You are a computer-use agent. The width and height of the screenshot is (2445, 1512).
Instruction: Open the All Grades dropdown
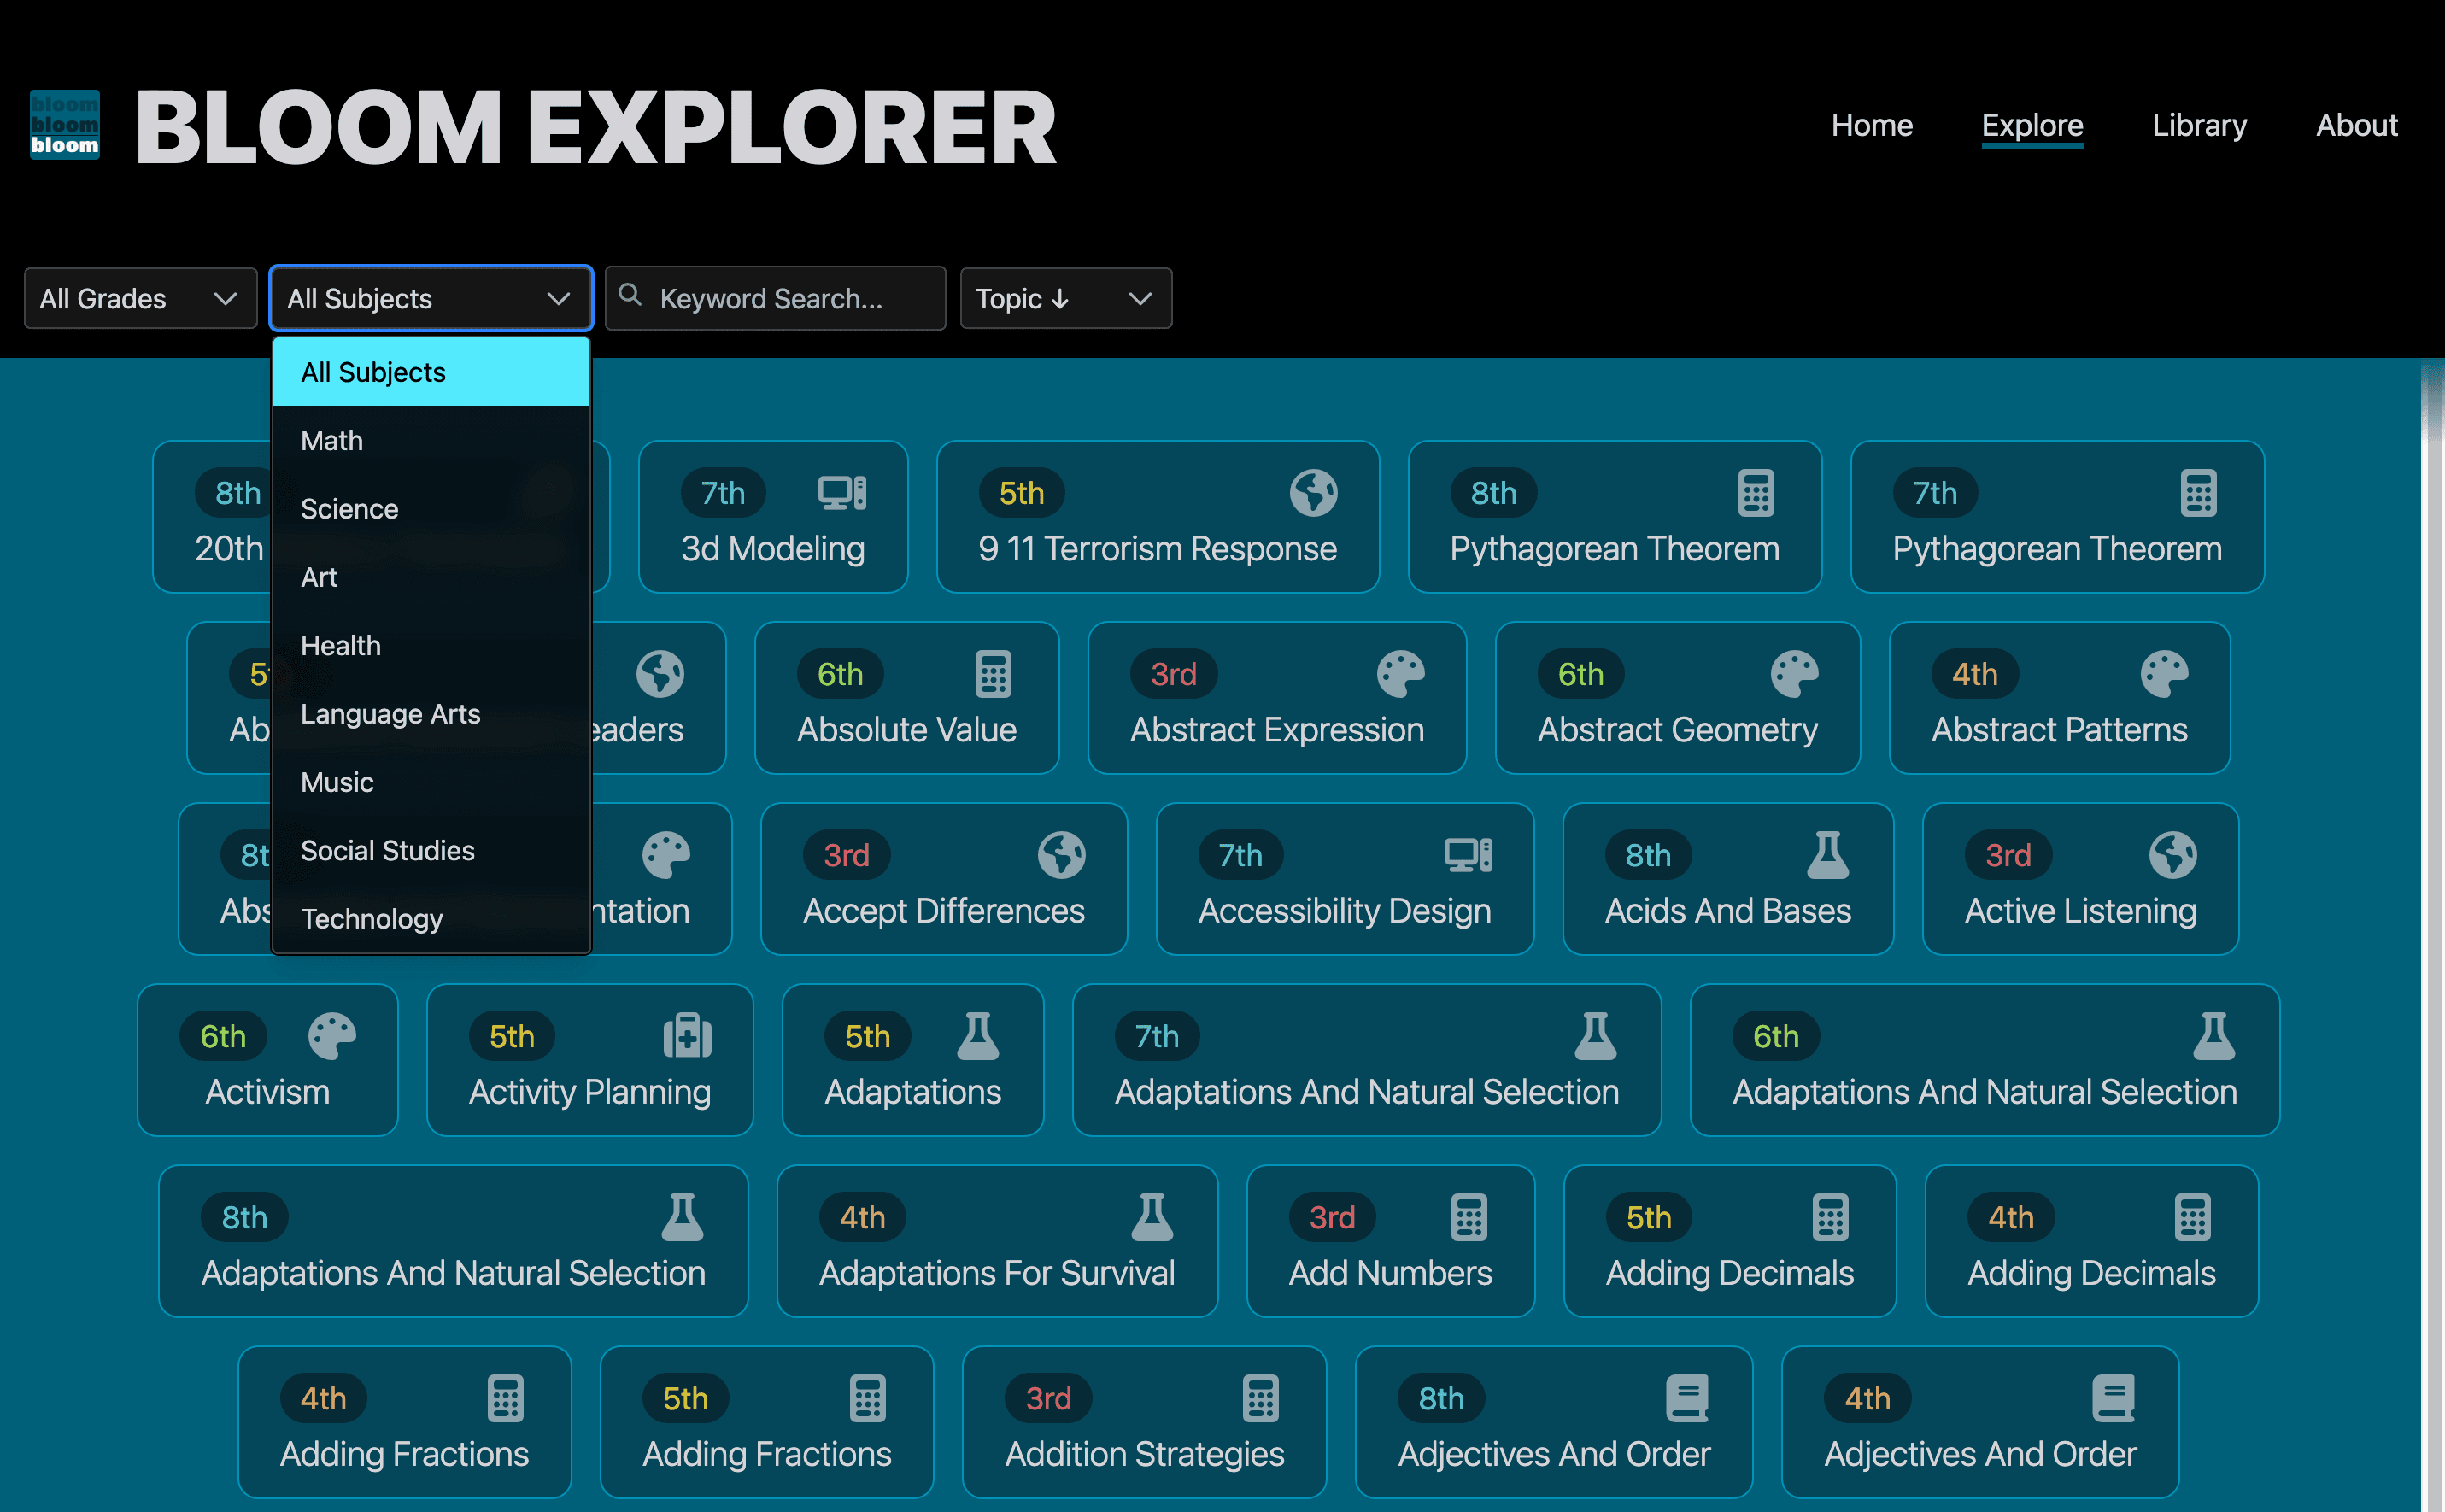click(x=140, y=298)
